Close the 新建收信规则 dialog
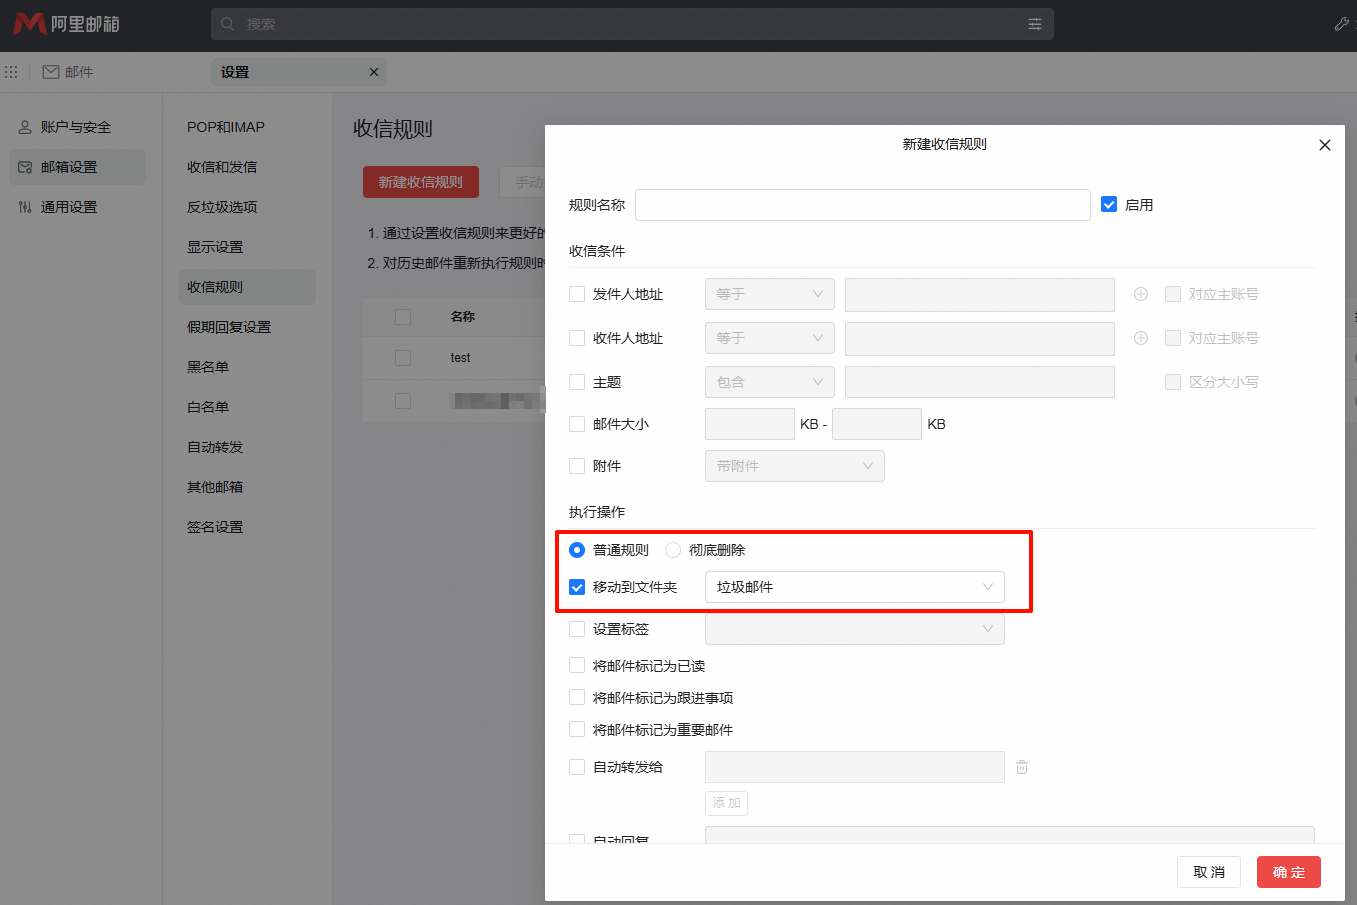This screenshot has width=1357, height=905. [x=1325, y=145]
